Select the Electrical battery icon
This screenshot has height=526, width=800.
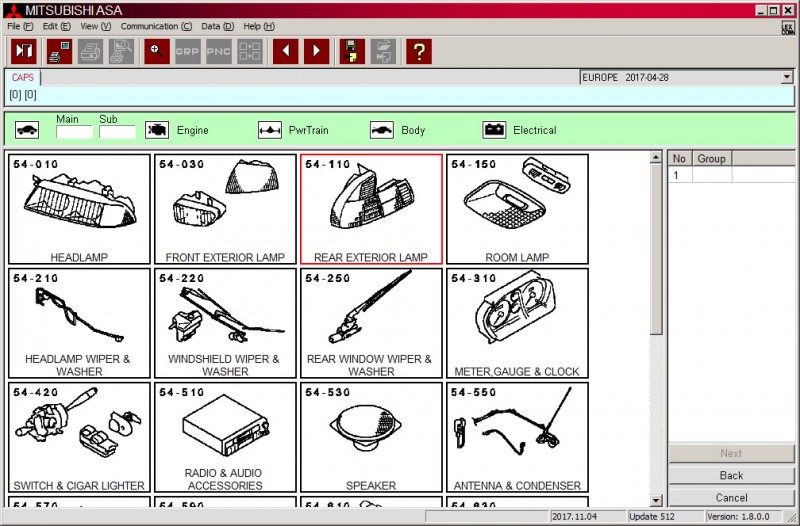coord(494,130)
